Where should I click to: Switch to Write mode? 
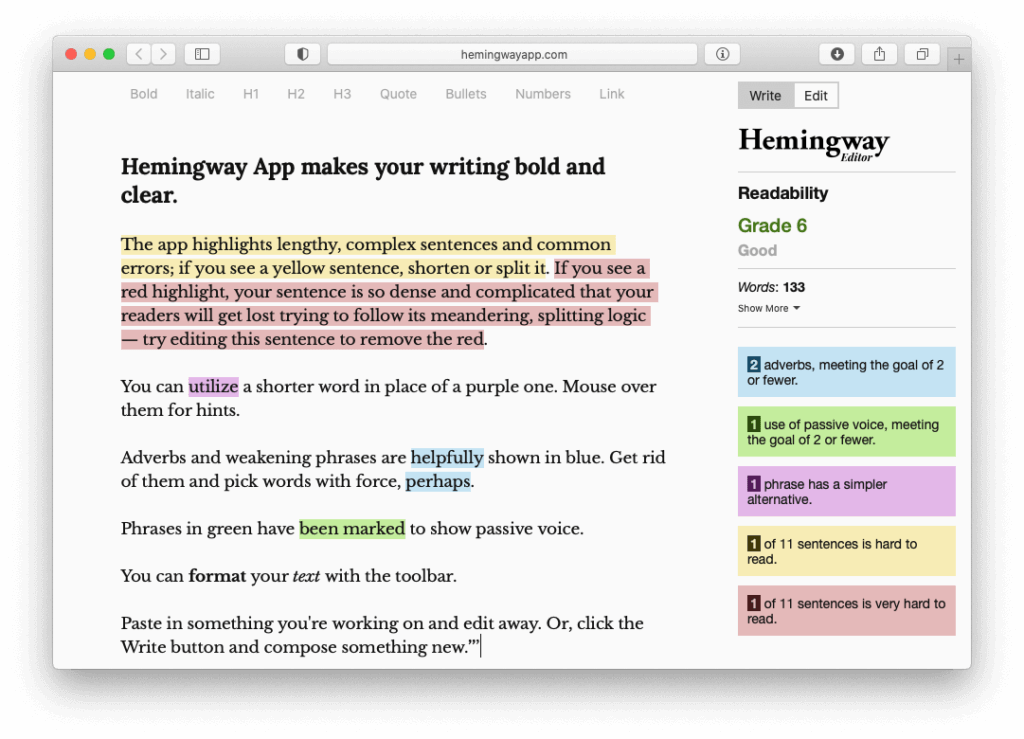point(765,95)
